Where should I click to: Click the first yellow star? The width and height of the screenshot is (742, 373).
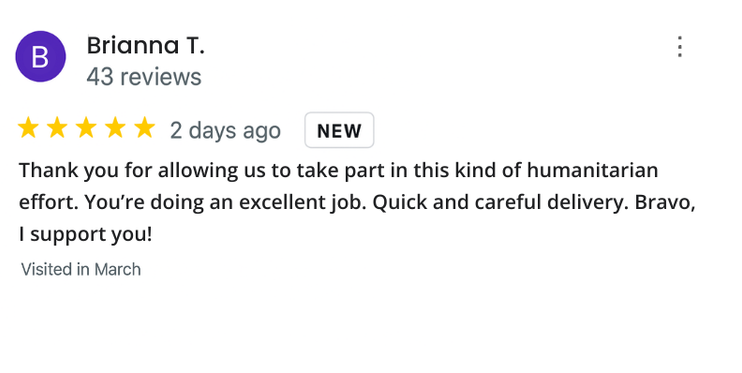pos(28,128)
